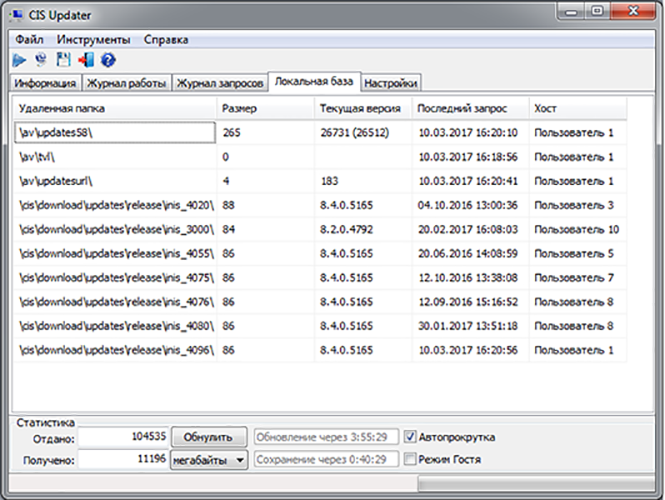Screen dimensions: 665x500
Task: Click the blue play/start toolbar icon
Action: [20, 60]
